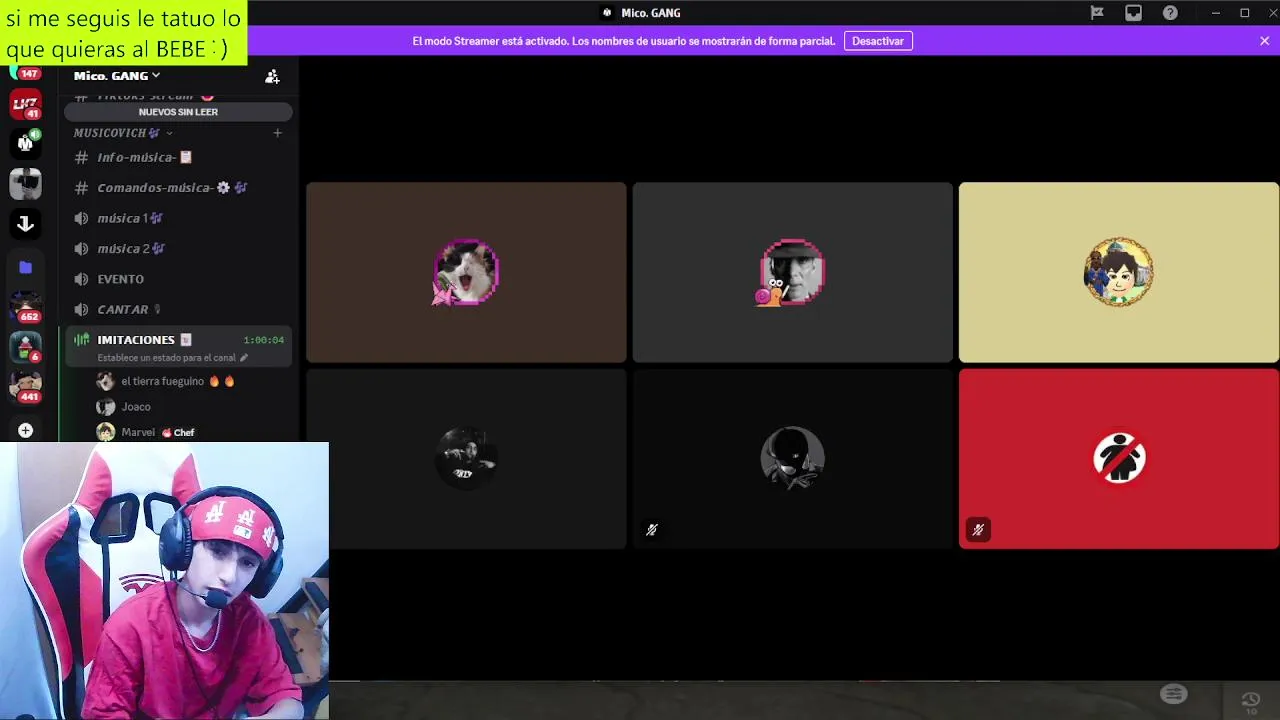
Task: Select the cat avatar participant tile
Action: click(466, 272)
